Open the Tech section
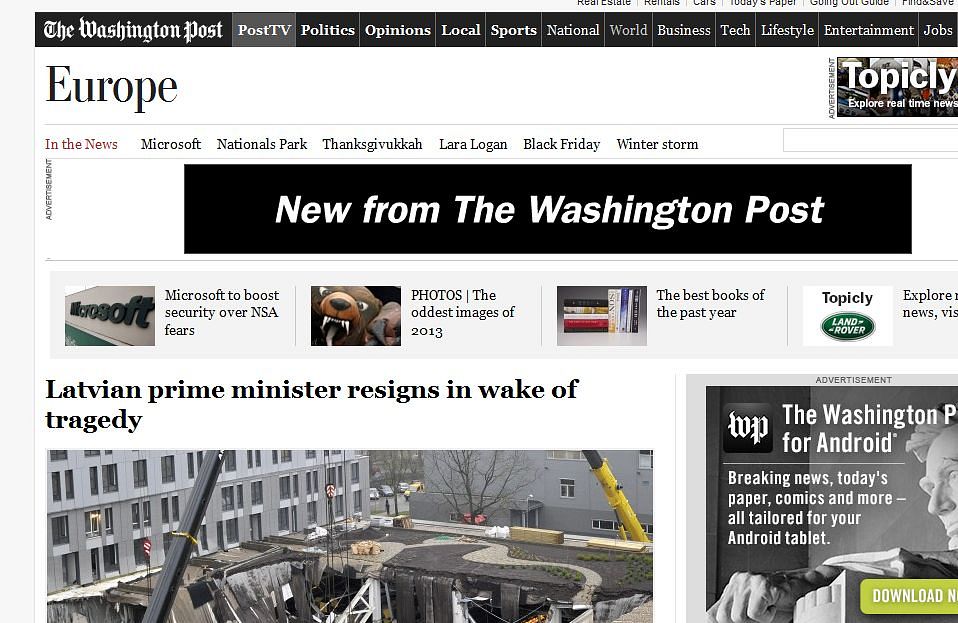Screen dimensions: 958x623 tap(735, 30)
